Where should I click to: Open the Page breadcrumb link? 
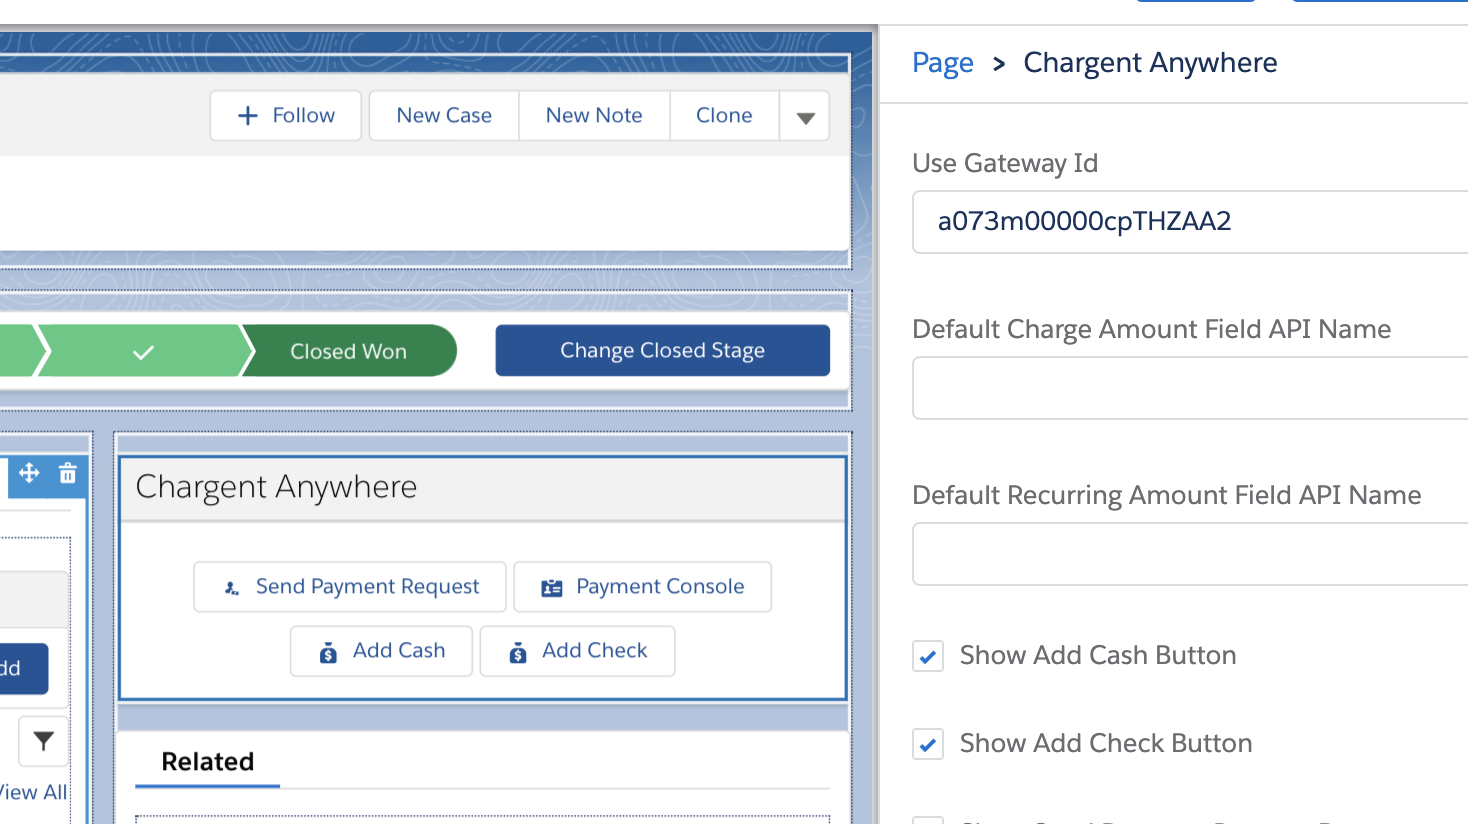click(x=941, y=62)
